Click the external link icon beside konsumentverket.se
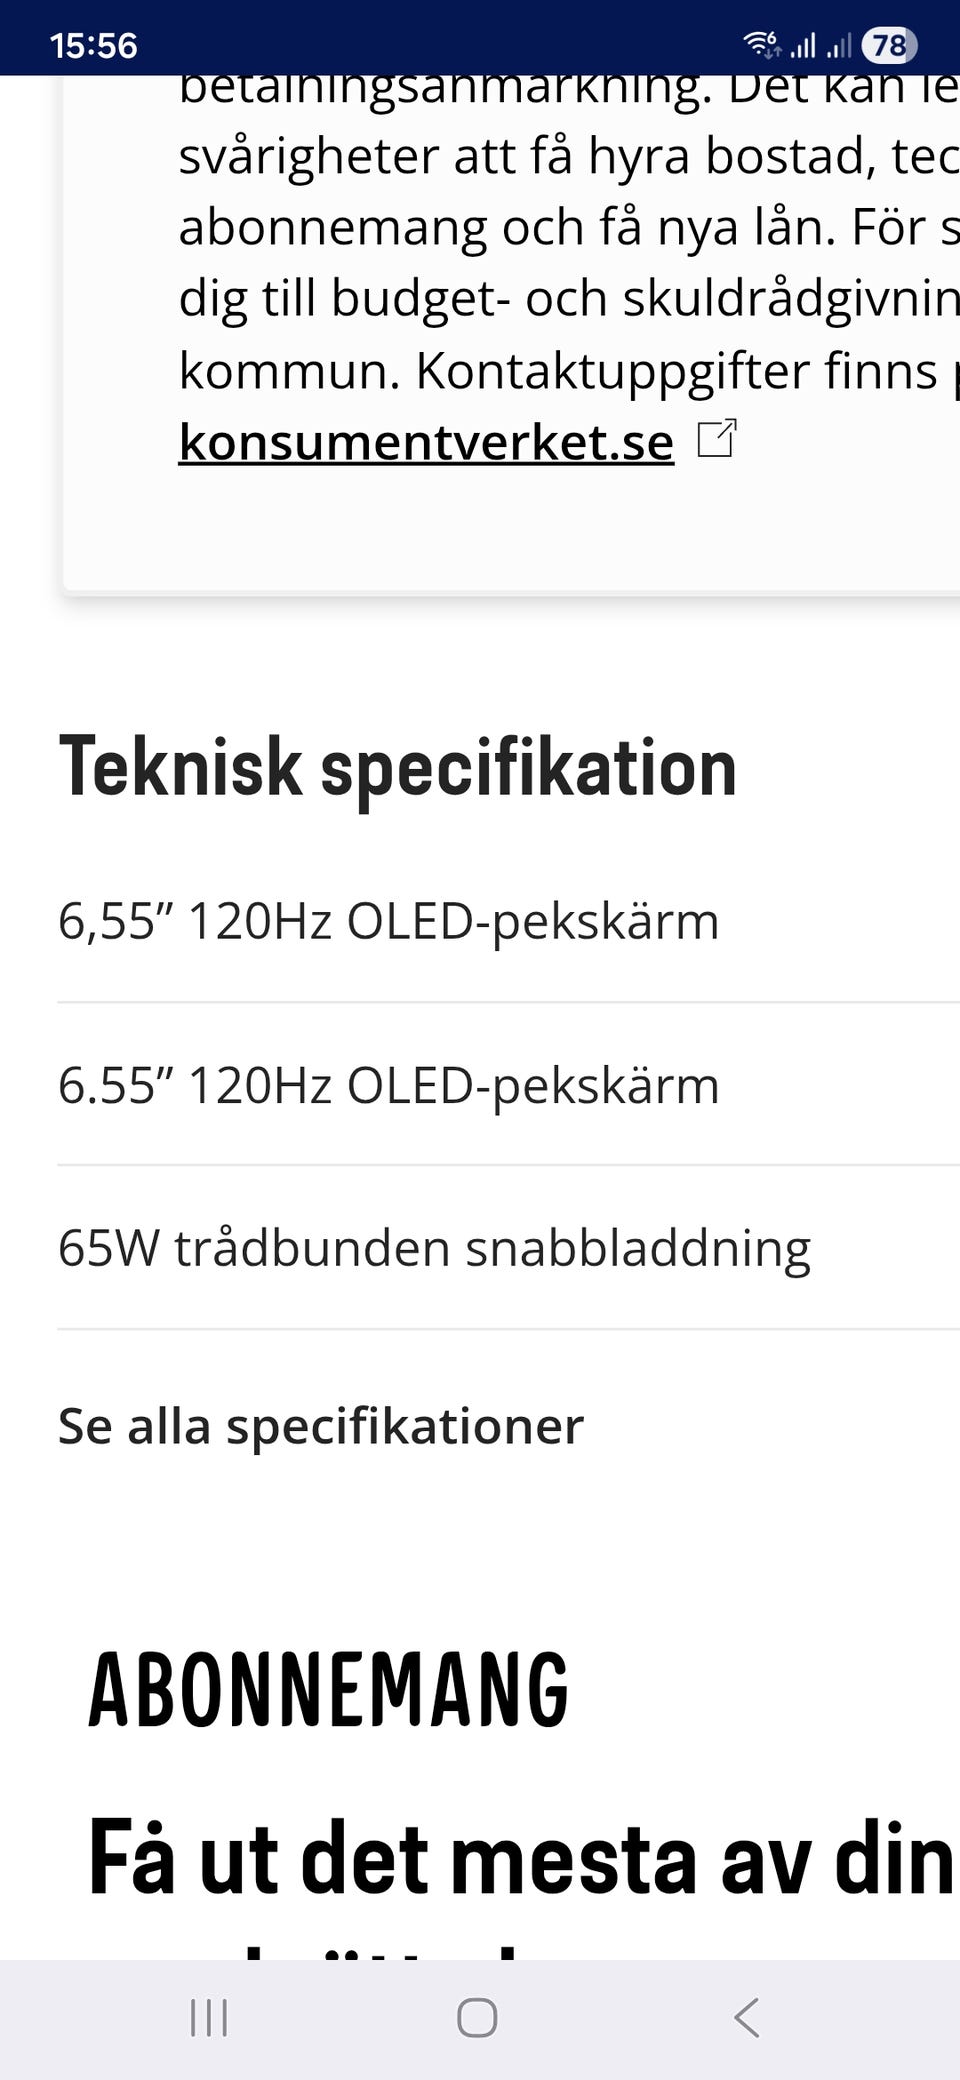960x2080 pixels. [x=716, y=439]
